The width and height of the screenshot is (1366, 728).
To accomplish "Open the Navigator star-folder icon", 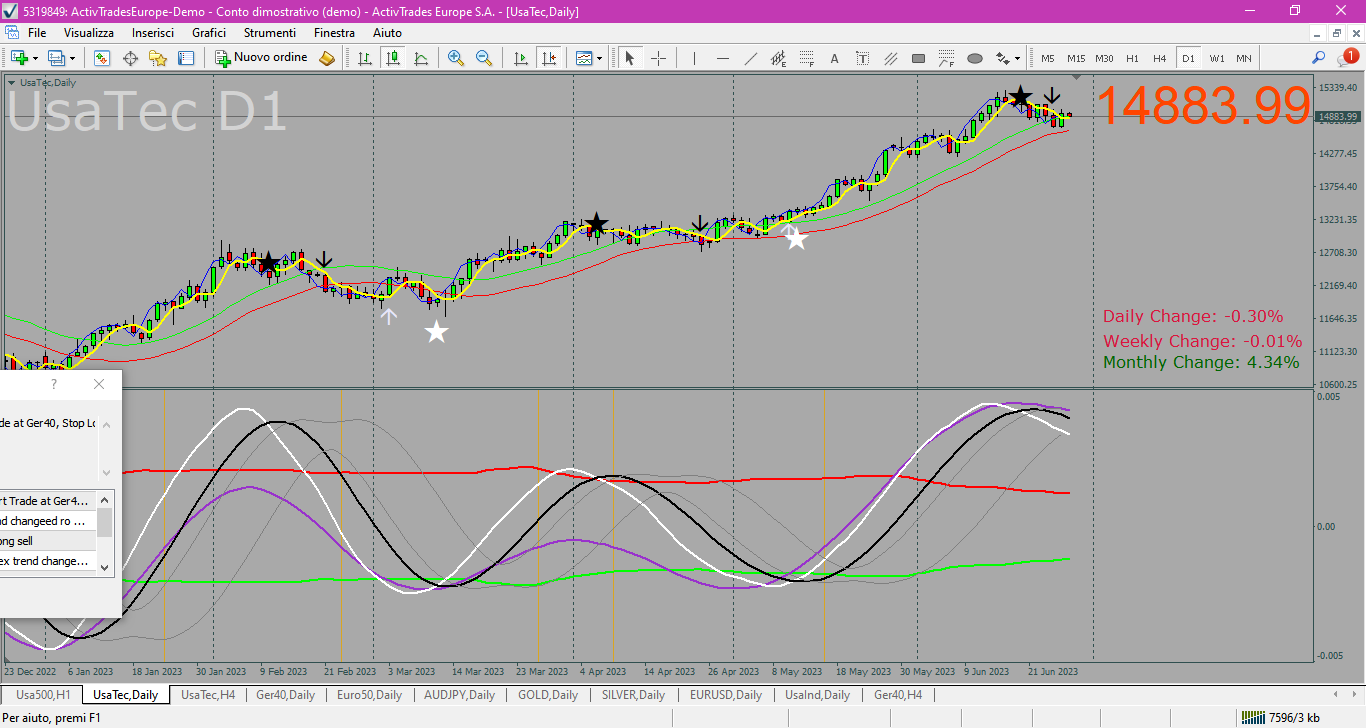I will (158, 58).
